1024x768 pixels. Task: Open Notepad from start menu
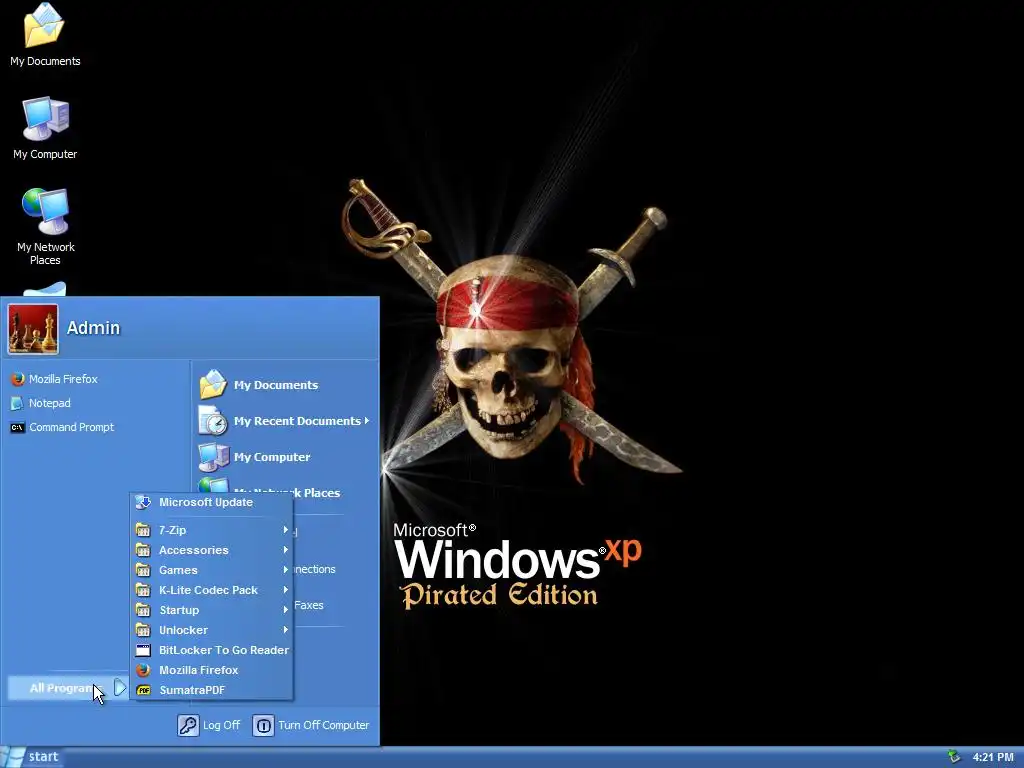(x=41, y=403)
